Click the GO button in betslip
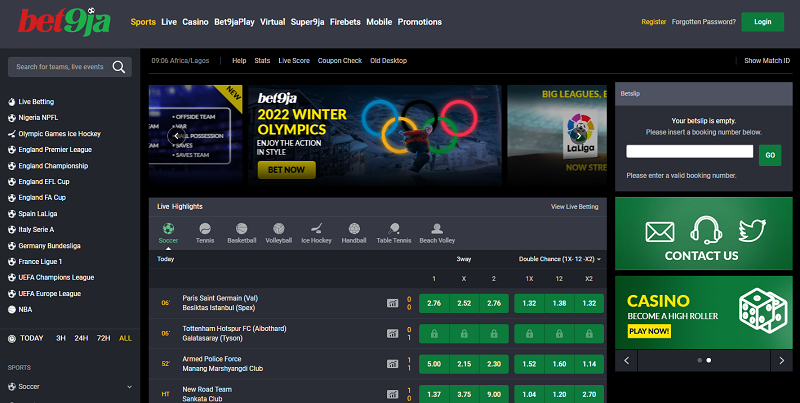 pyautogui.click(x=770, y=155)
